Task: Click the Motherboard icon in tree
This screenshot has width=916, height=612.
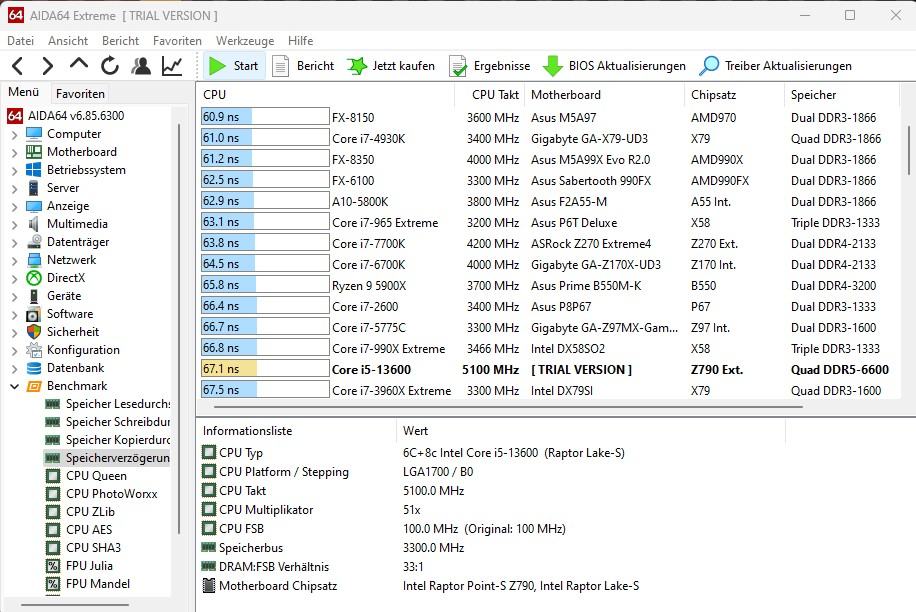Action: [x=34, y=152]
